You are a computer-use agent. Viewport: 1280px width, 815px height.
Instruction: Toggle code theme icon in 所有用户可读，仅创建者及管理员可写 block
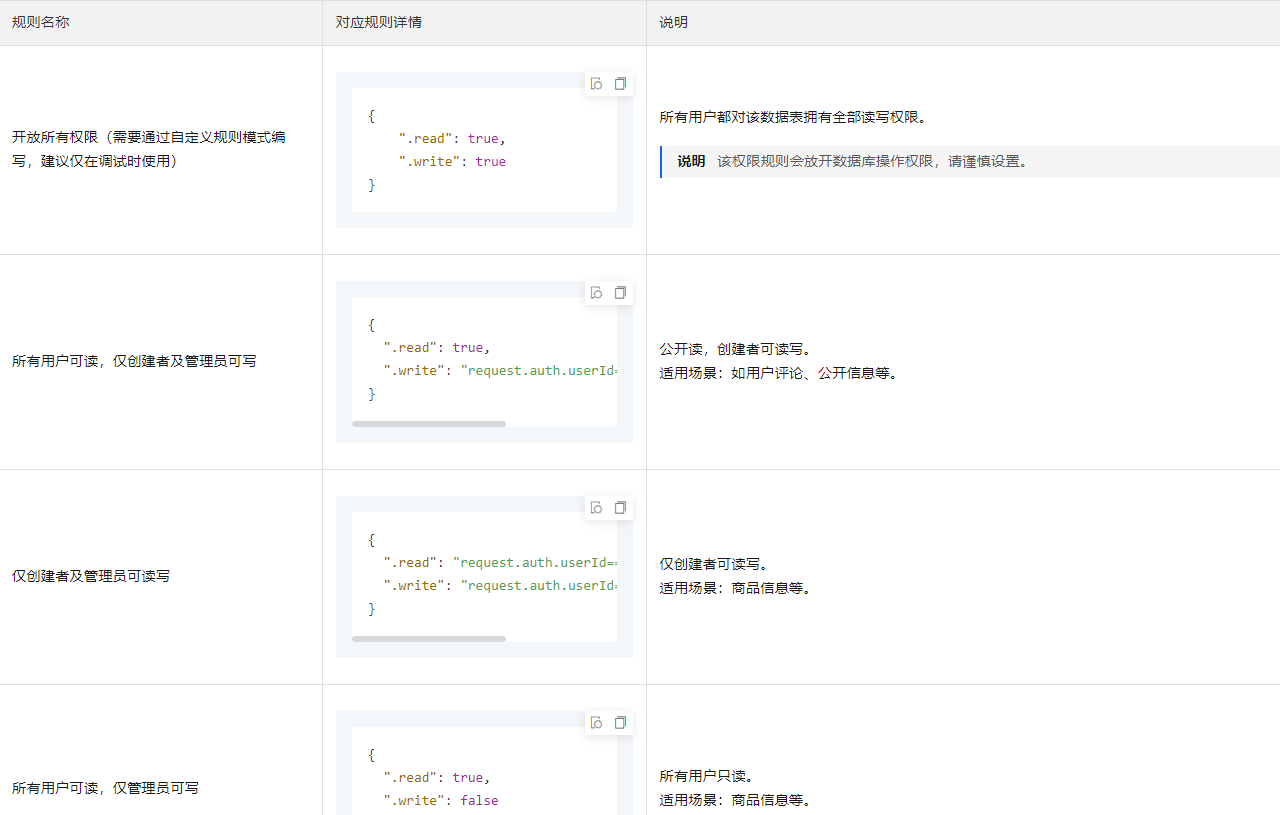click(x=596, y=293)
